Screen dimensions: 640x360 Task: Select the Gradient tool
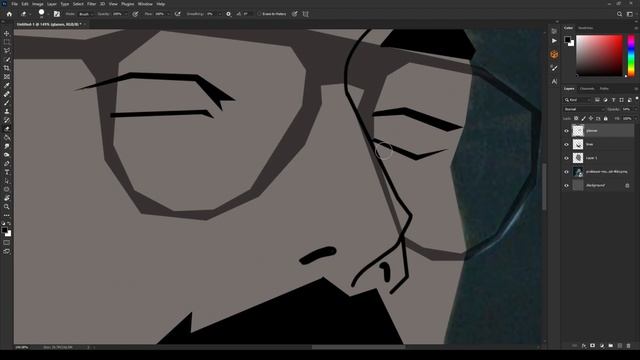coord(7,138)
